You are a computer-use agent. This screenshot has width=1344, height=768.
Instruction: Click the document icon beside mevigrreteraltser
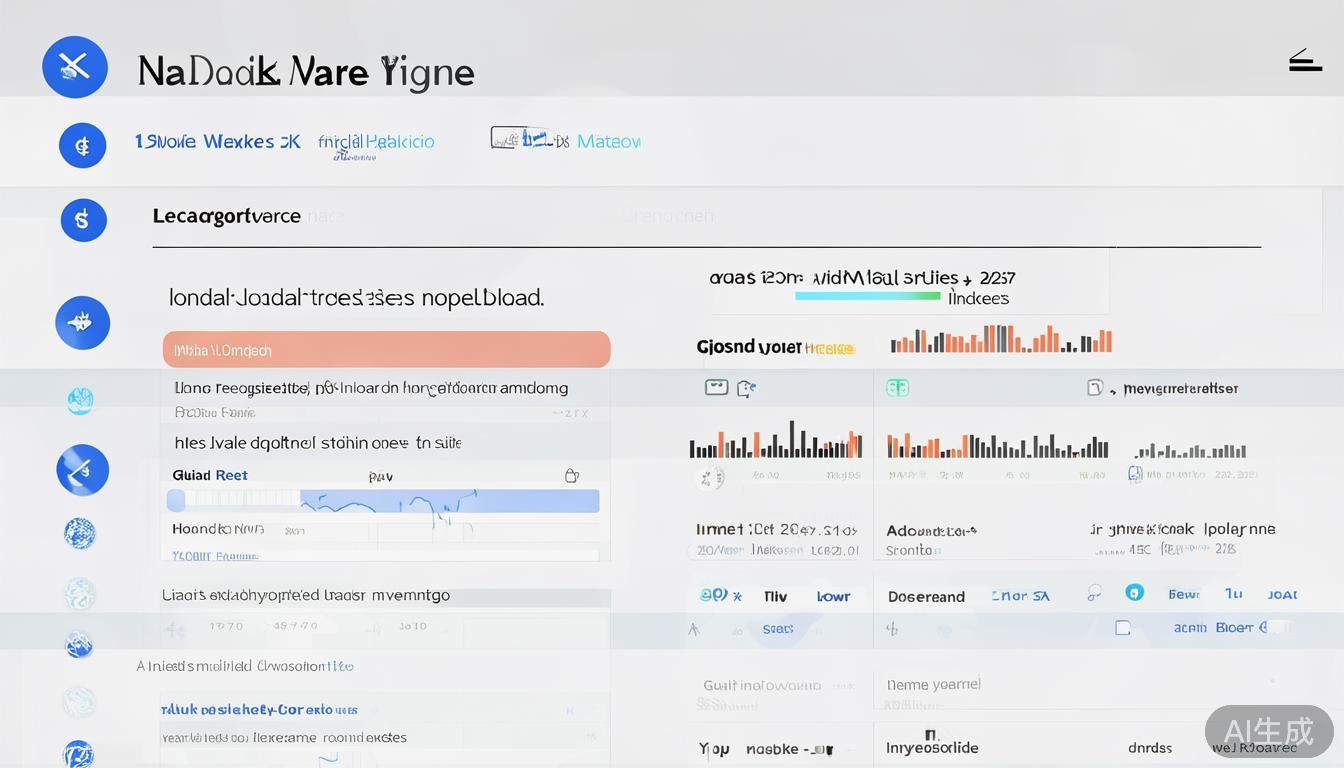click(1095, 388)
